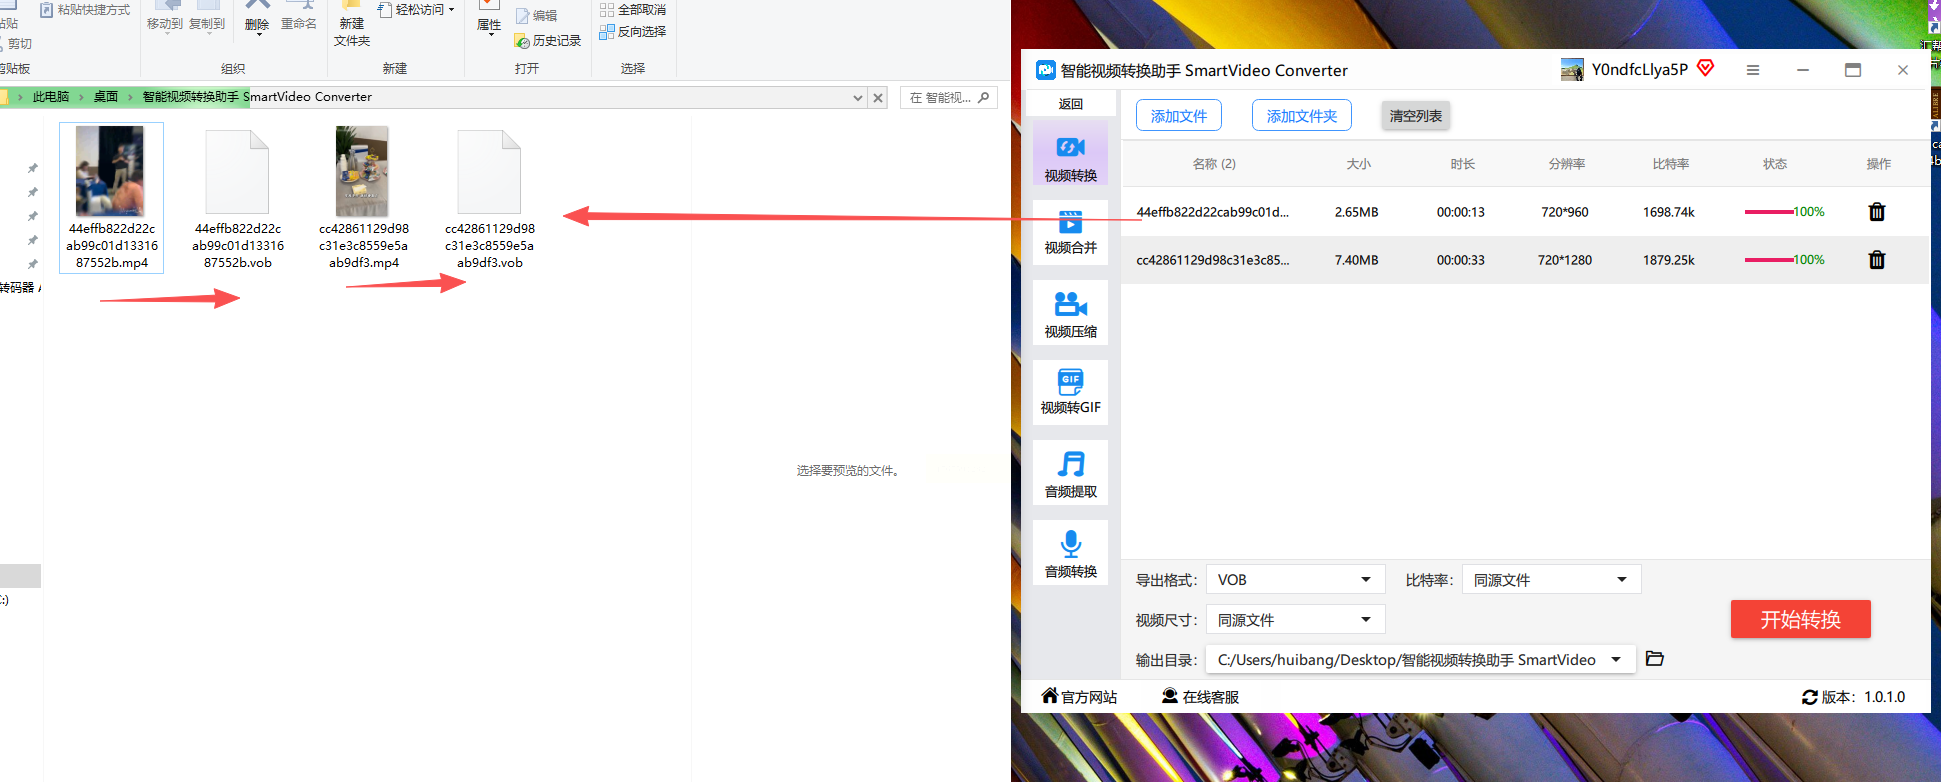
Task: Select file cc42861129d98c31e3c8559e5aab9df3.vob
Action: tap(489, 198)
